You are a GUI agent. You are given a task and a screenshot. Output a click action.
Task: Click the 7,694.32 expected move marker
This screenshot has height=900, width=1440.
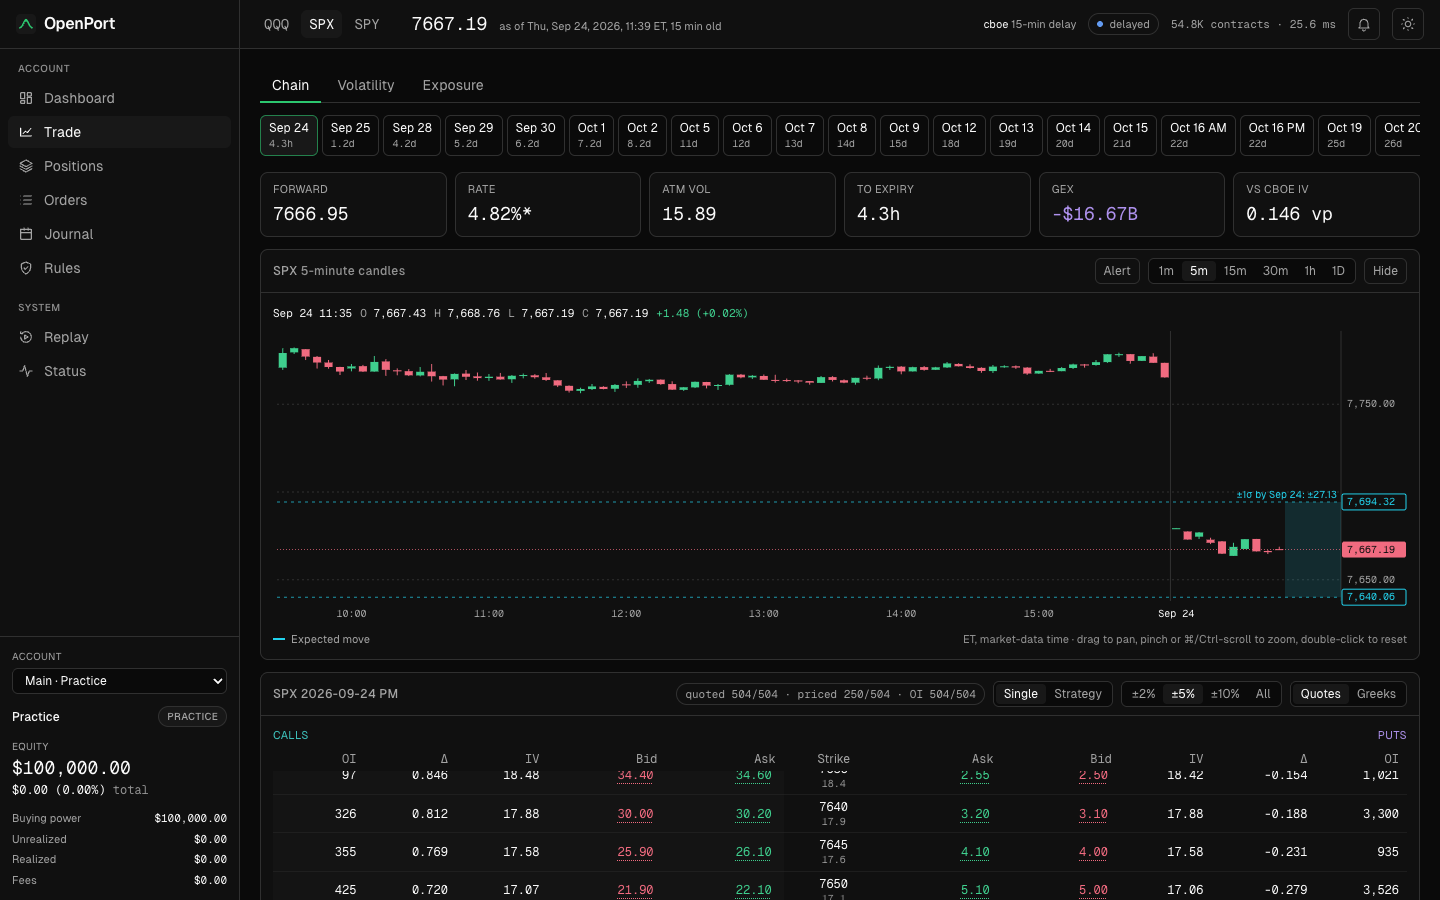point(1374,502)
